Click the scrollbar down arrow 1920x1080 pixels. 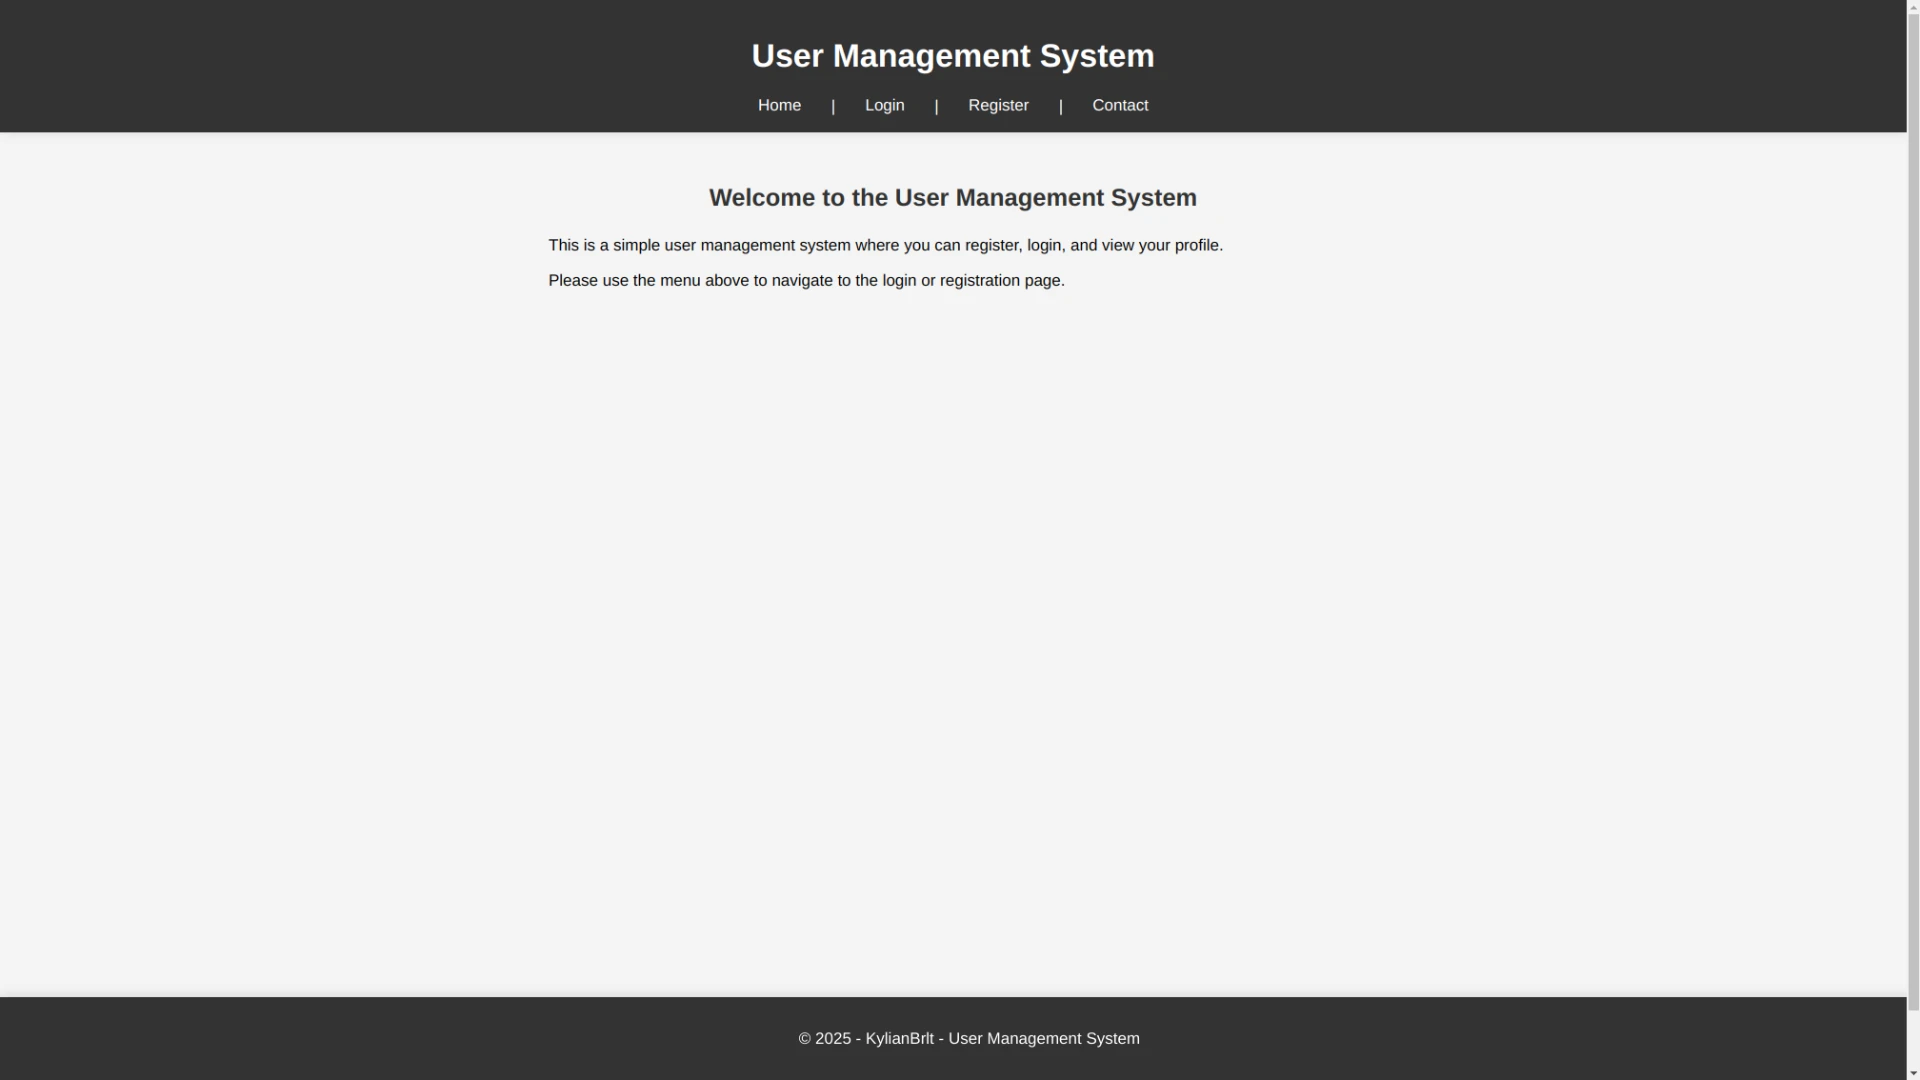(1911, 1073)
